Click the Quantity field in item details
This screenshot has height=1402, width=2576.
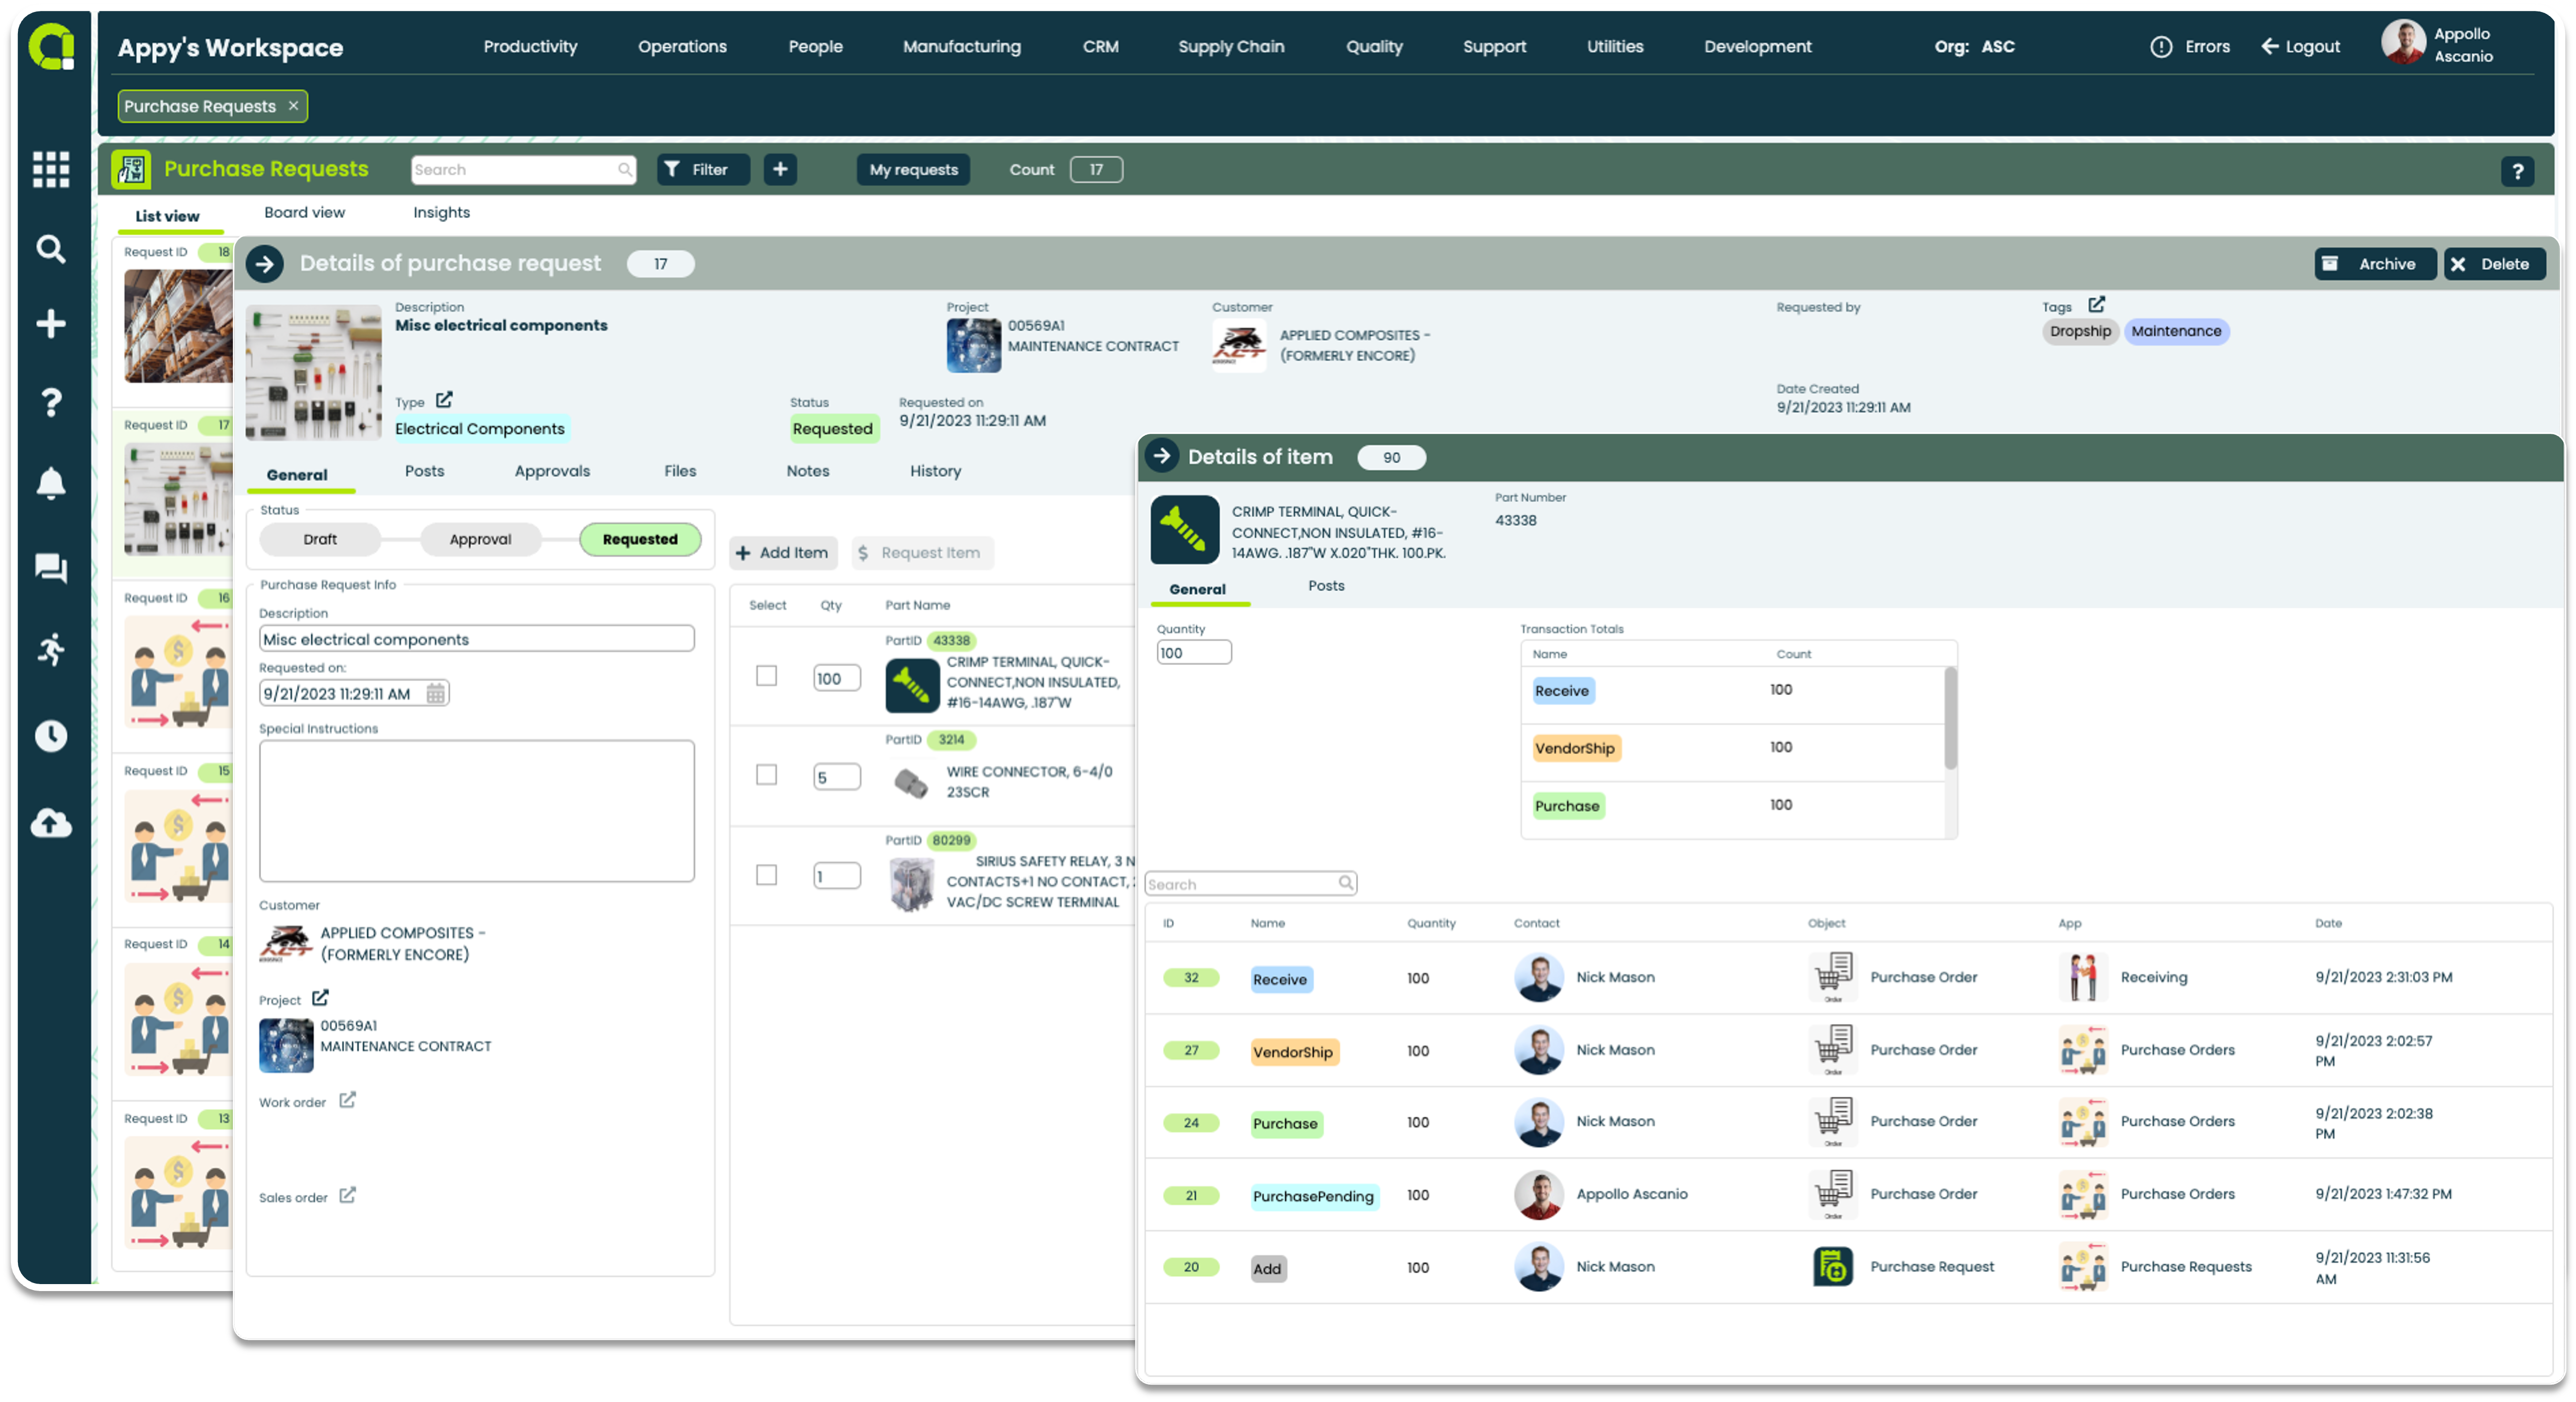pyautogui.click(x=1194, y=653)
